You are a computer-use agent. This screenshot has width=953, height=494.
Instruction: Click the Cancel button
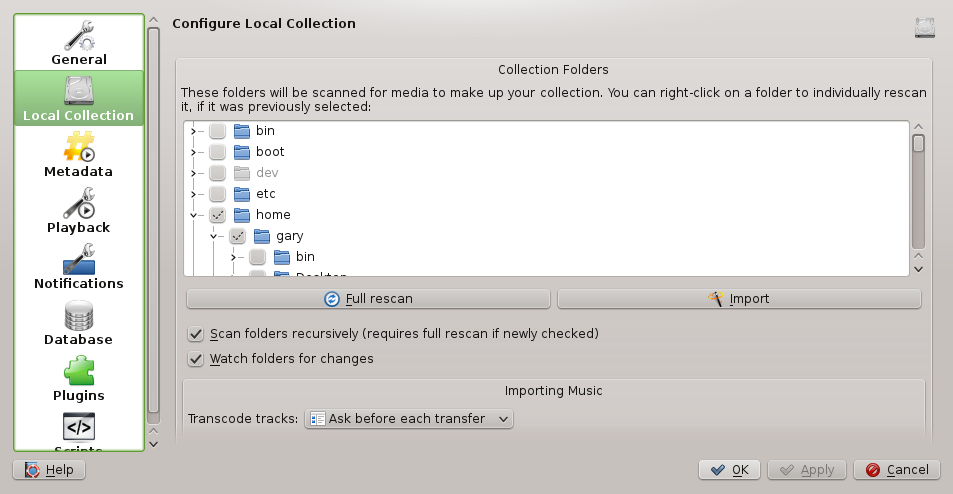click(897, 470)
